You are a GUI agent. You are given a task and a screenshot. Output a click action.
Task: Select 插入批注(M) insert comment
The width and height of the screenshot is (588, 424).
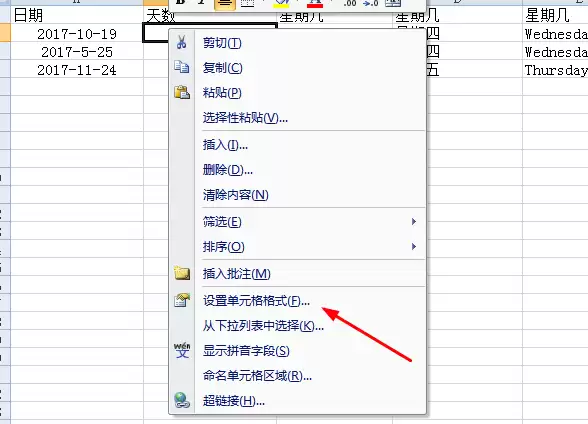pos(237,274)
